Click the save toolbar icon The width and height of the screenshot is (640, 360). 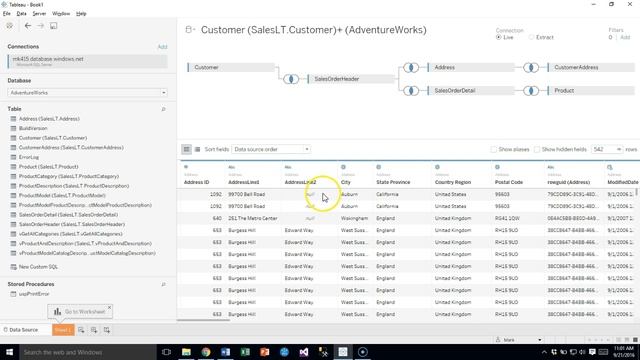[53, 26]
